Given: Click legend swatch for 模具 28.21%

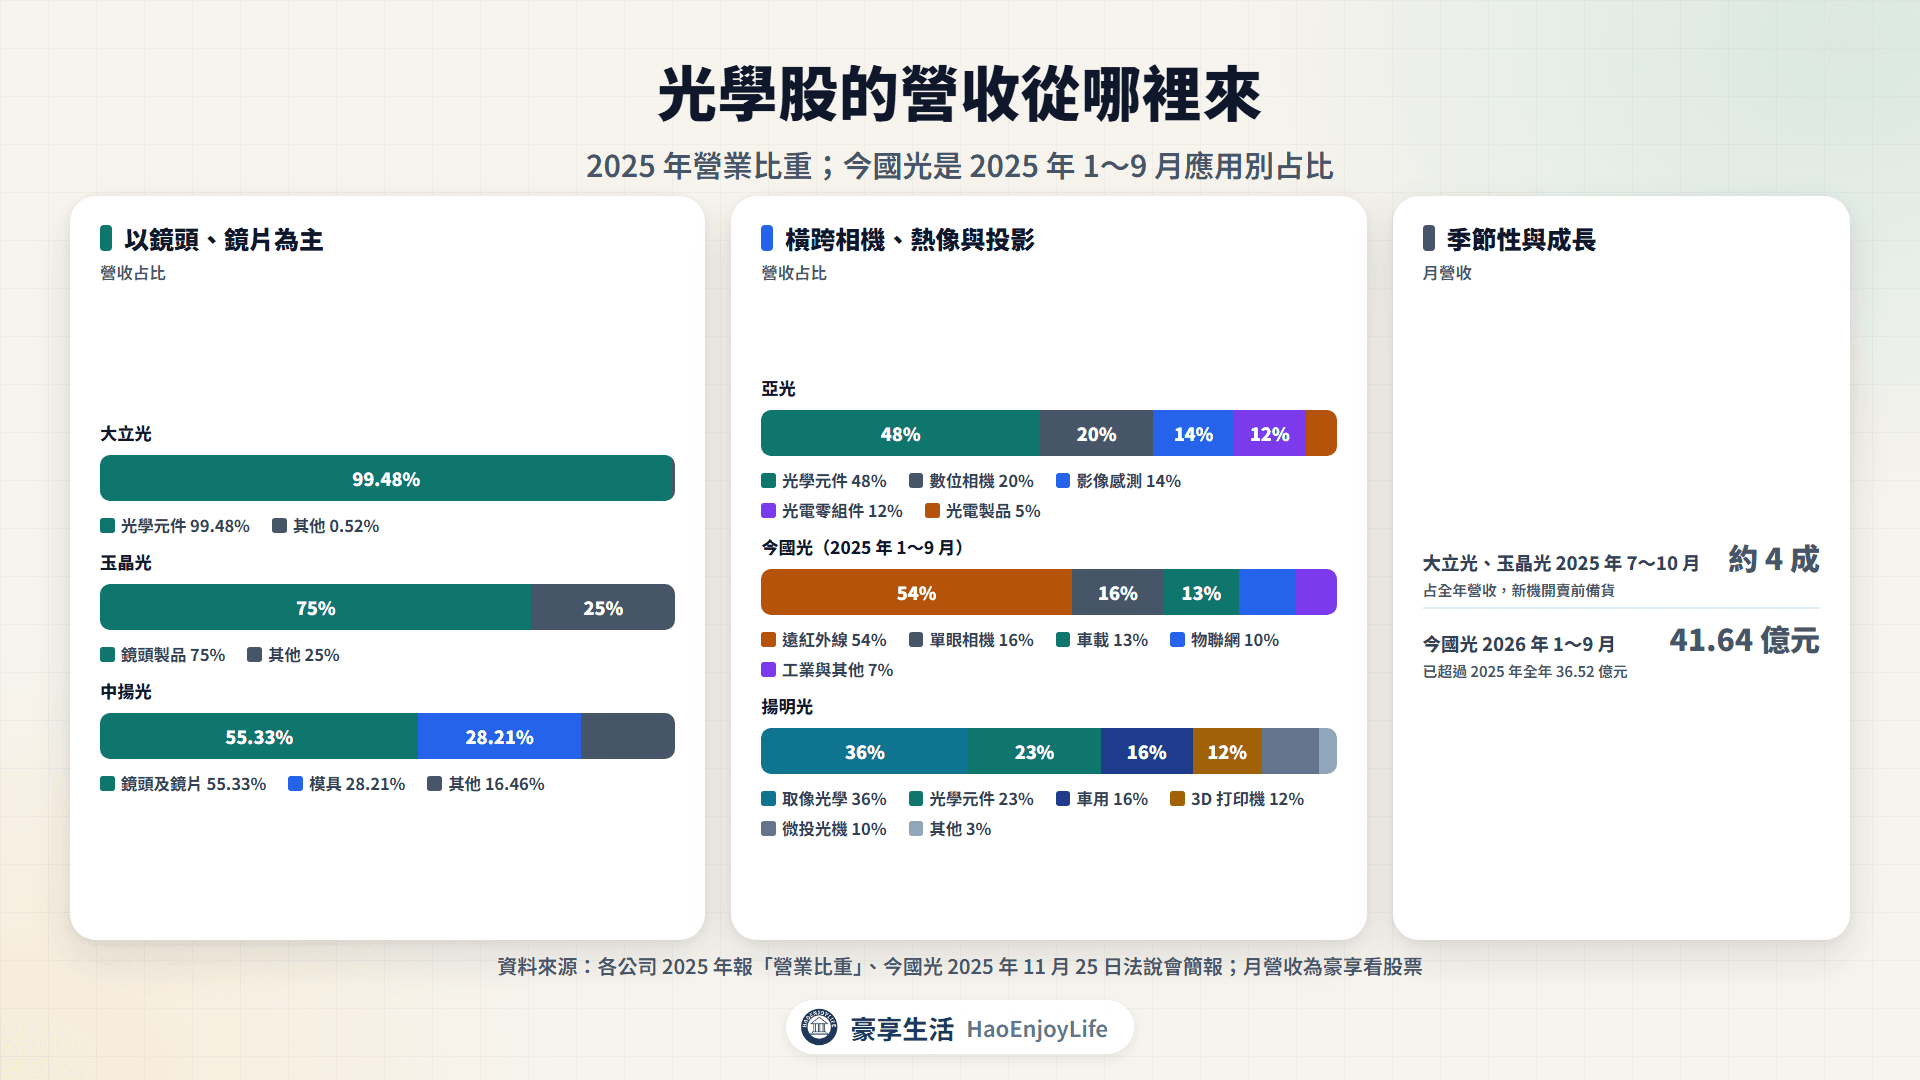Looking at the screenshot, I should (x=296, y=784).
